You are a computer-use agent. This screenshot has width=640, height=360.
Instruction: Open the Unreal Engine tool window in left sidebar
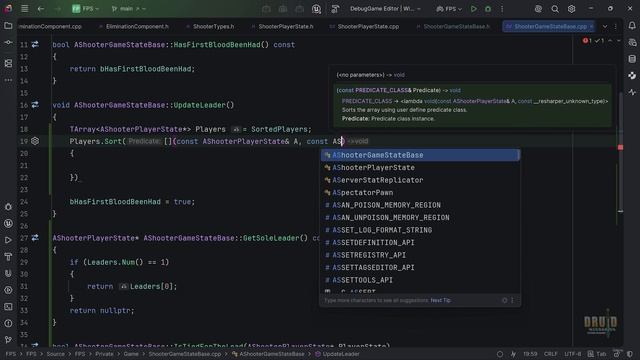click(x=8, y=224)
